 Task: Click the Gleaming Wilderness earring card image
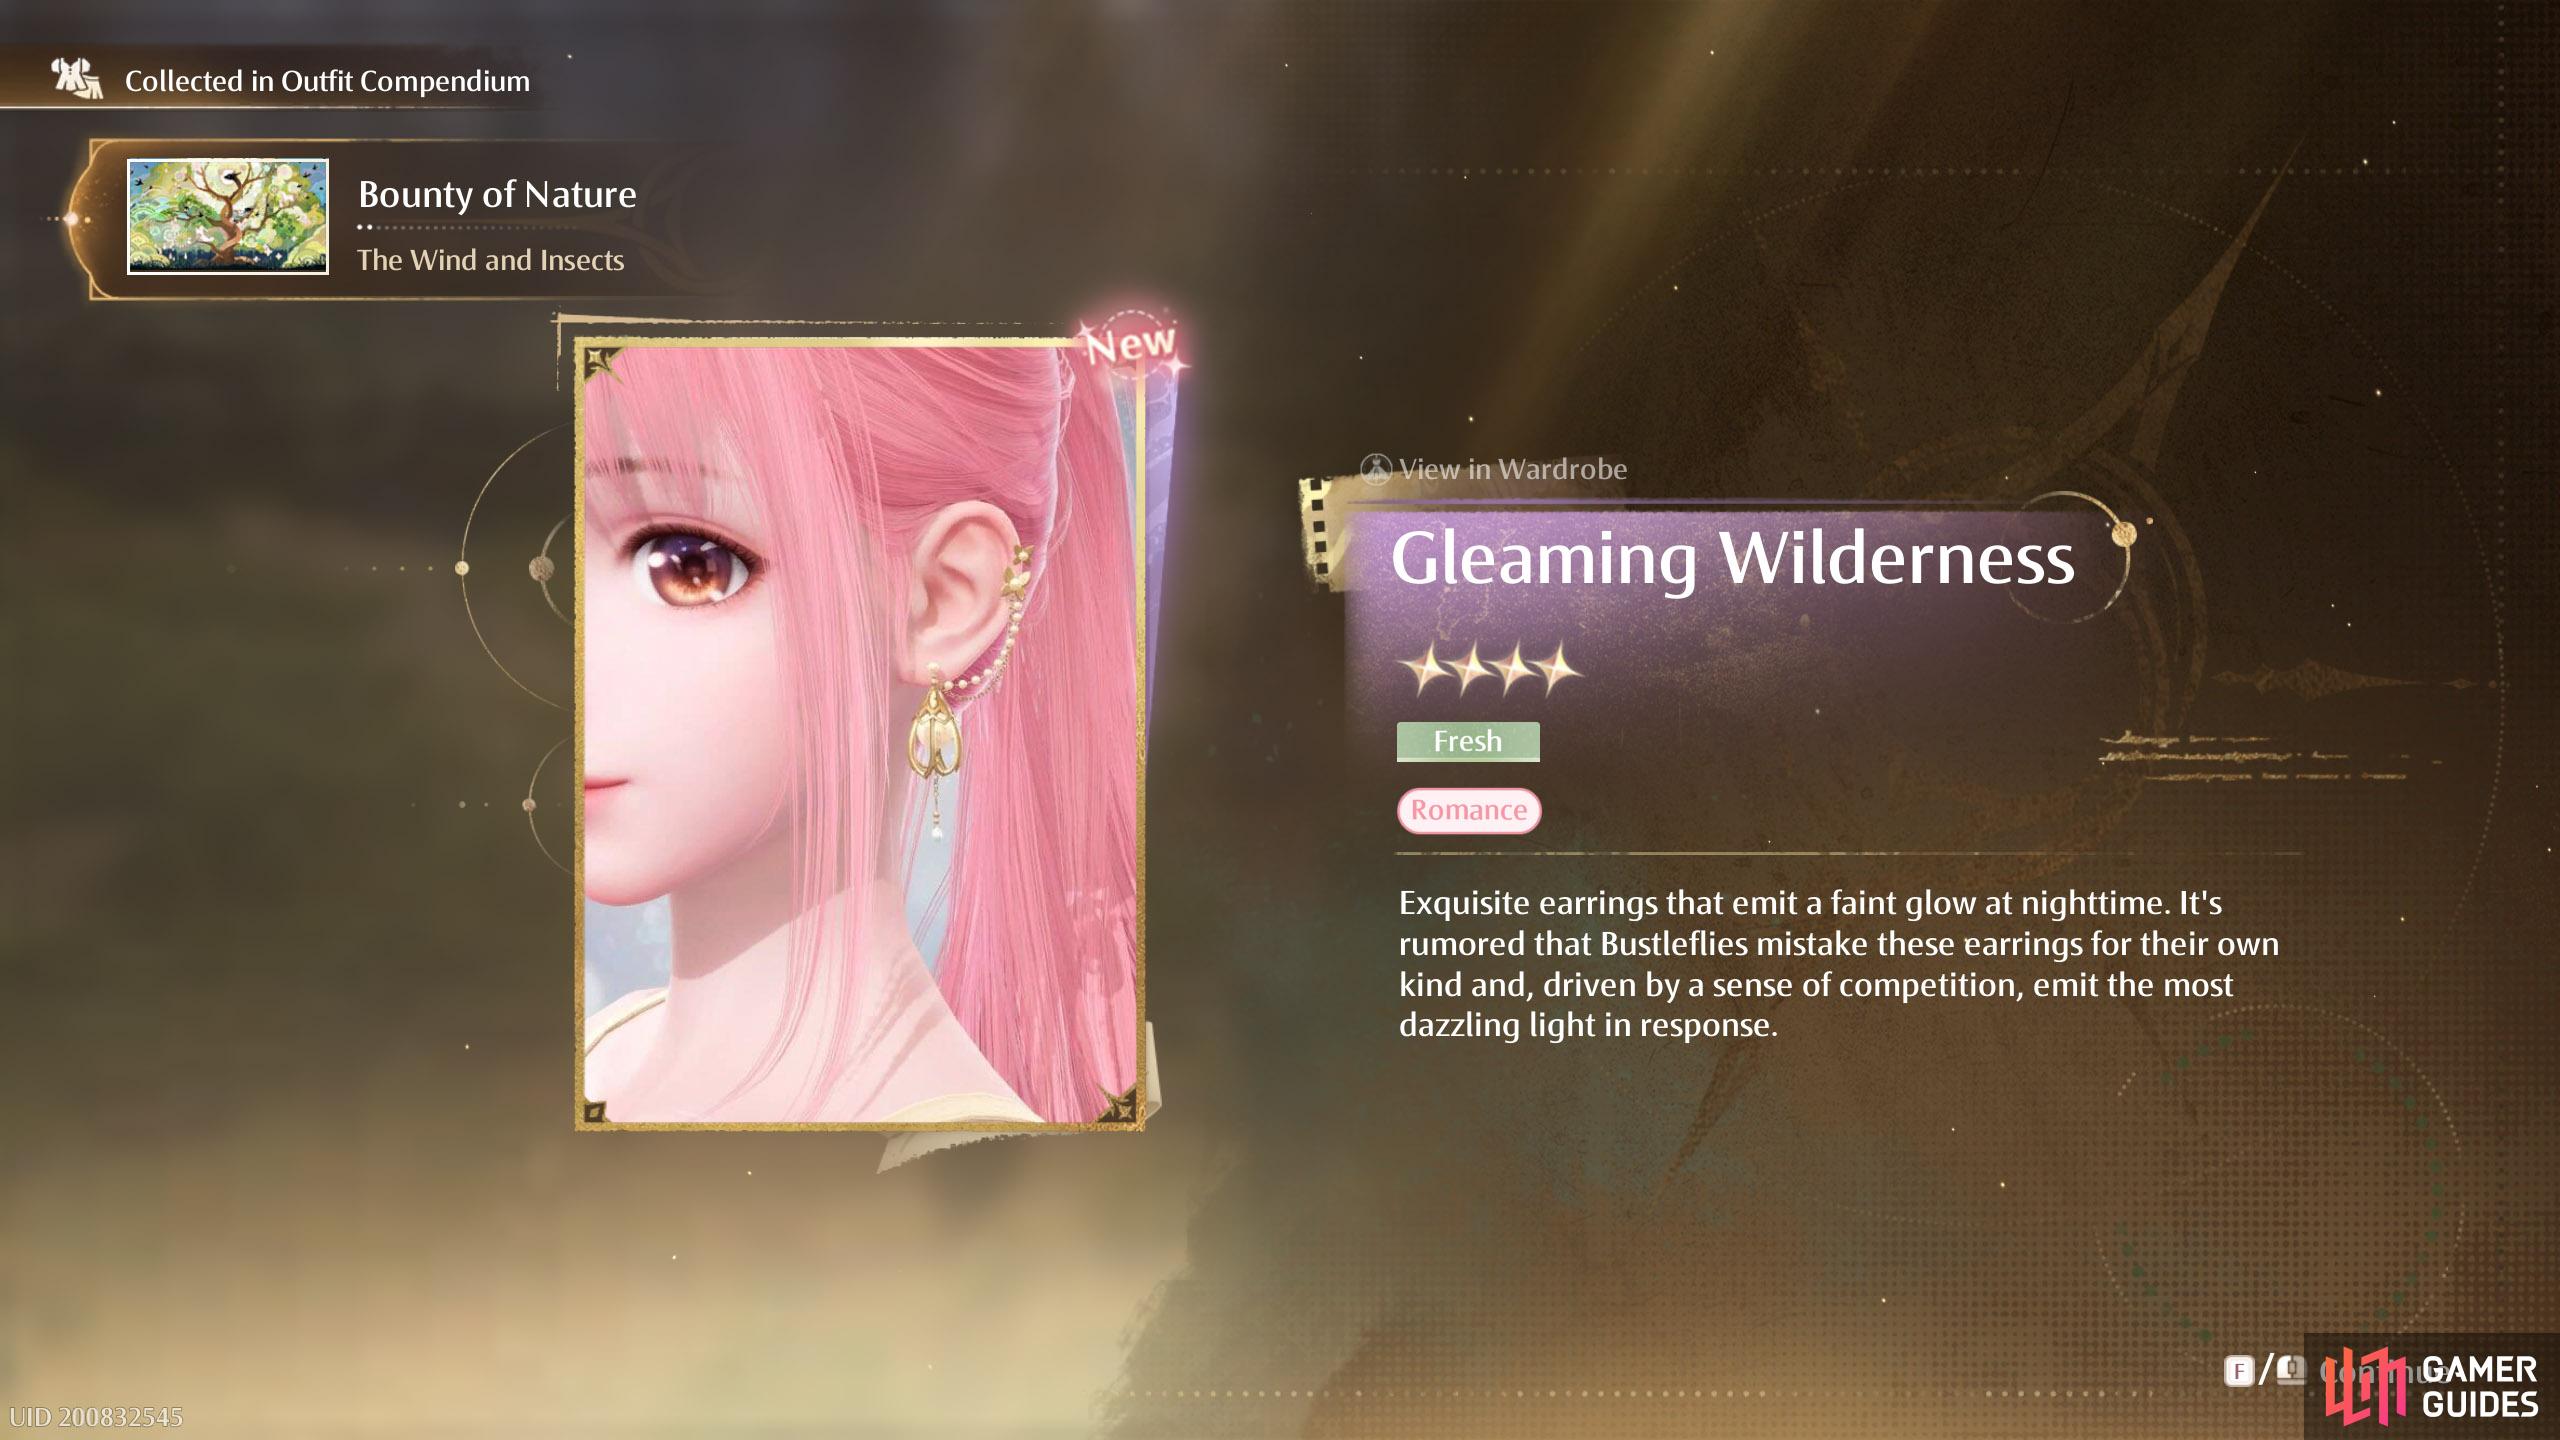pos(860,735)
